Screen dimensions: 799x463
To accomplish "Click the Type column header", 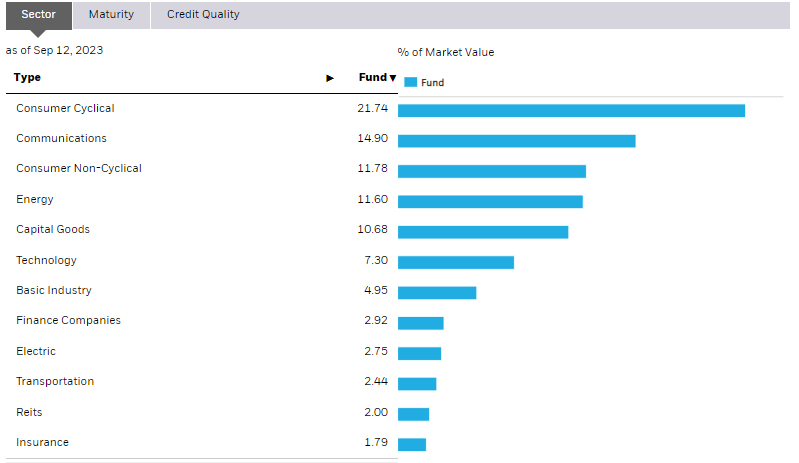I will (28, 78).
